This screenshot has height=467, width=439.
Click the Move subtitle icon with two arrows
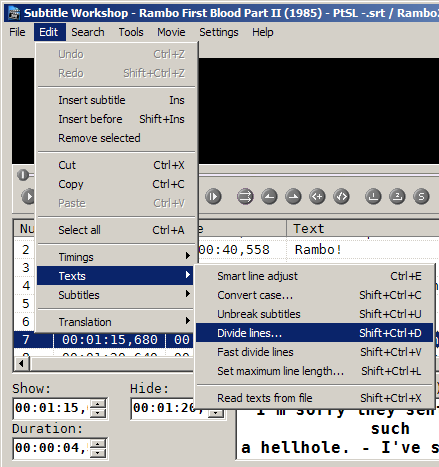(245, 196)
